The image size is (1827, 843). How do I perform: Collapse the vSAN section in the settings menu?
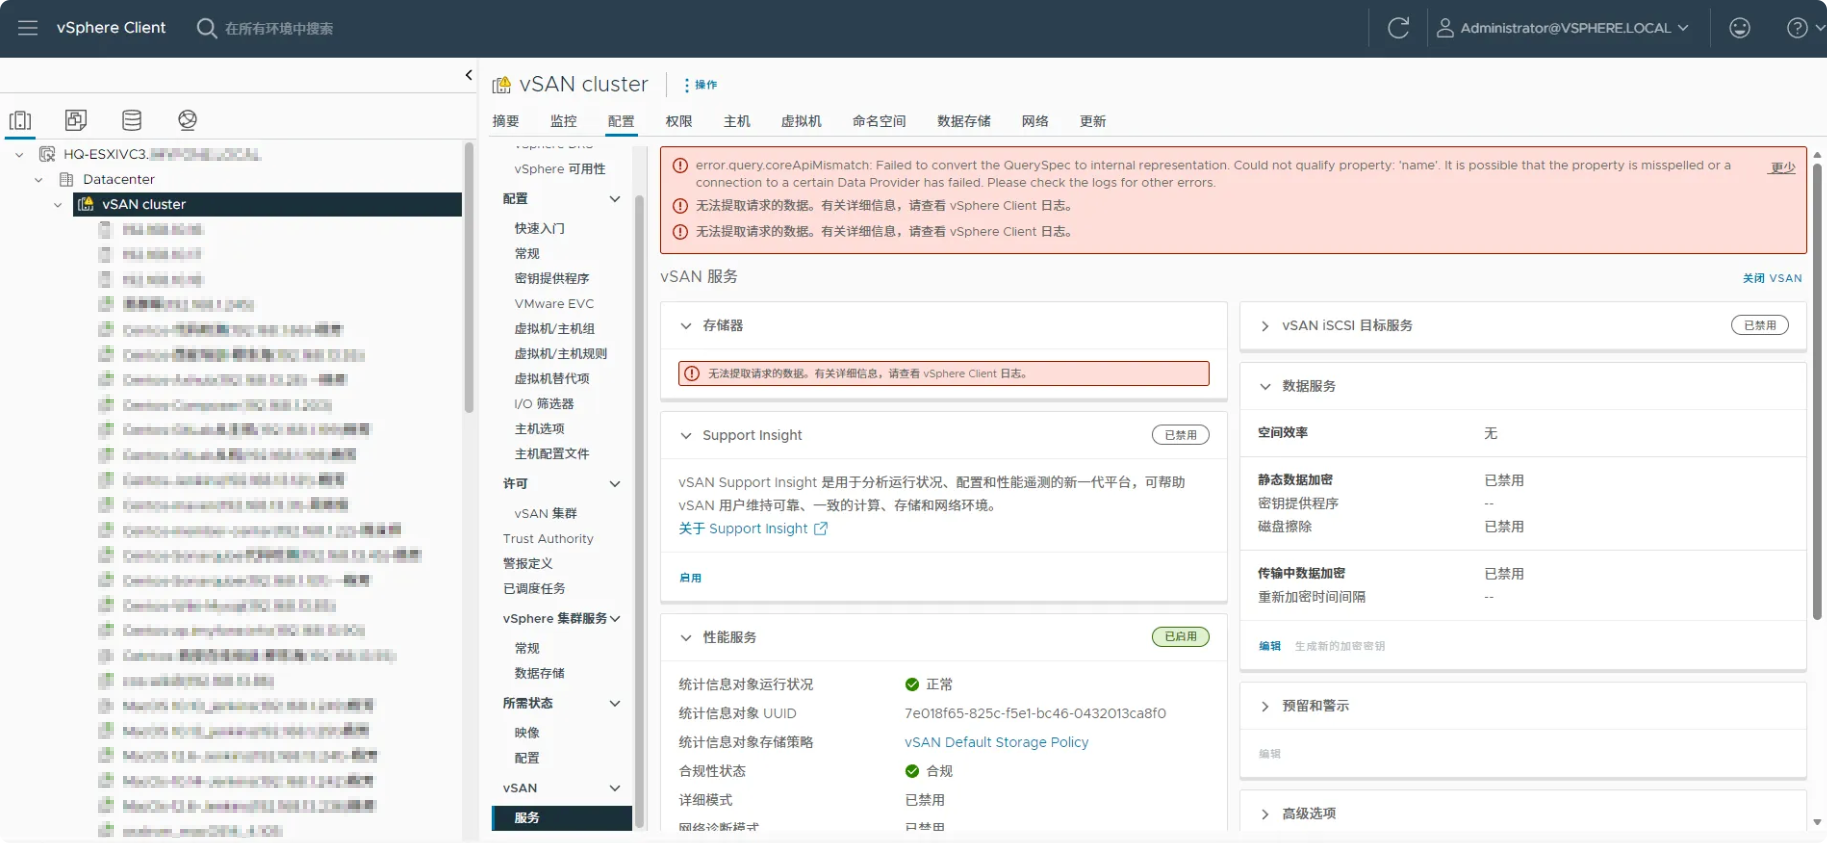615,789
